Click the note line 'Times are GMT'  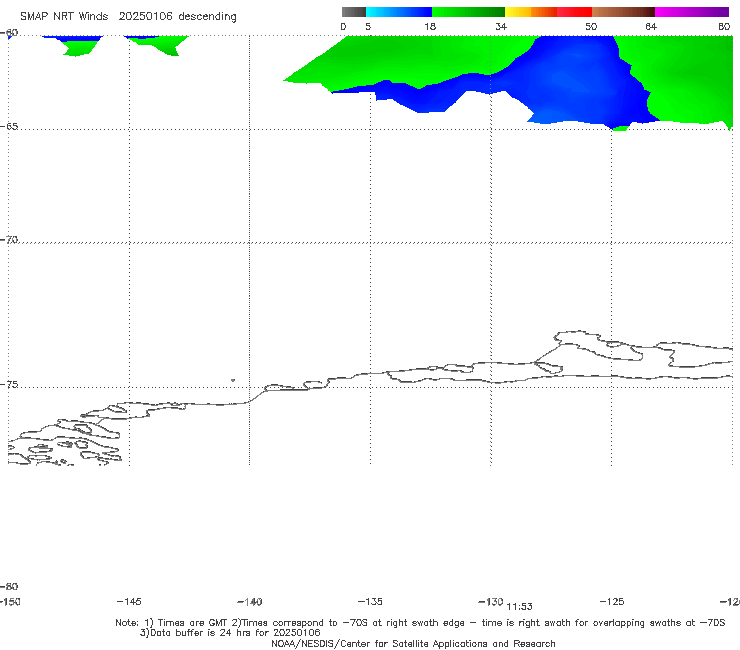coord(193,623)
